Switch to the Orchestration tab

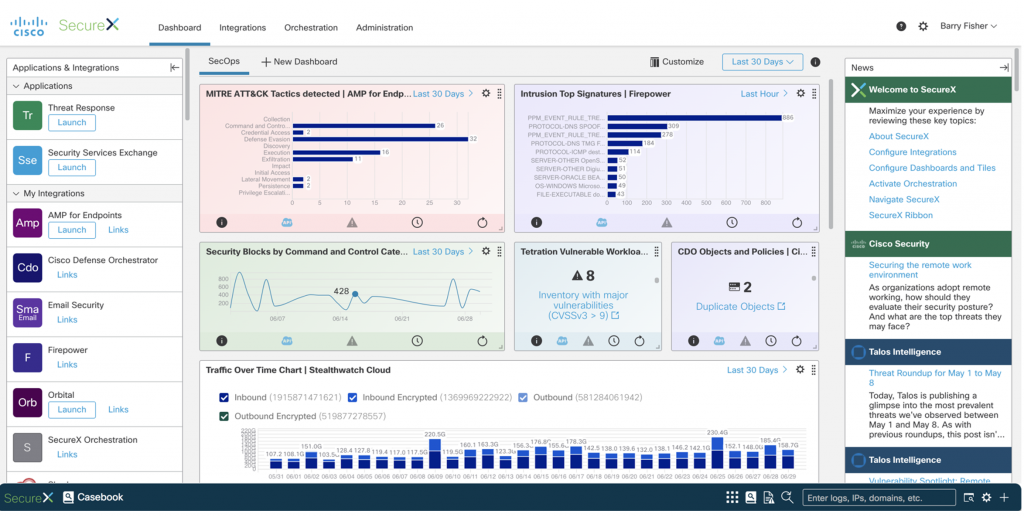[310, 28]
